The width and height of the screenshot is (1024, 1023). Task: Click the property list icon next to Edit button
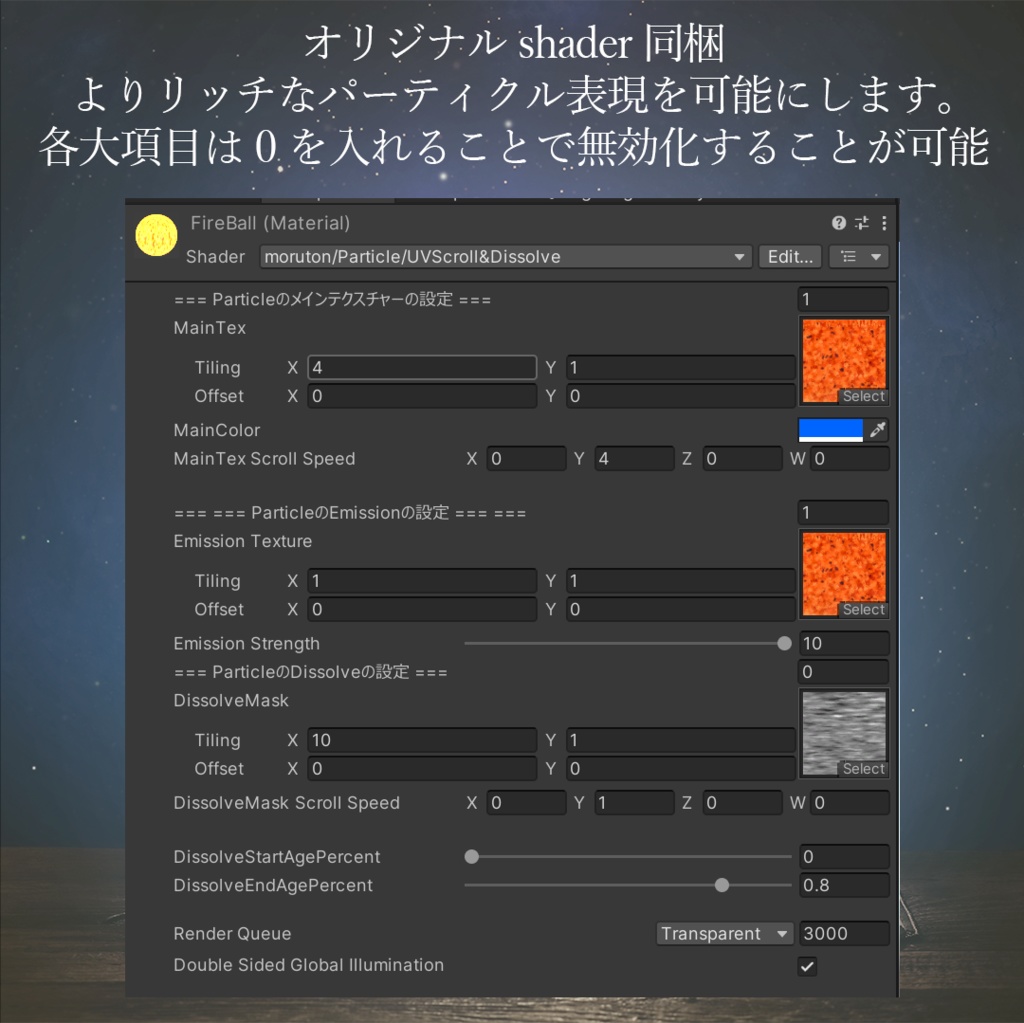pyautogui.click(x=849, y=257)
